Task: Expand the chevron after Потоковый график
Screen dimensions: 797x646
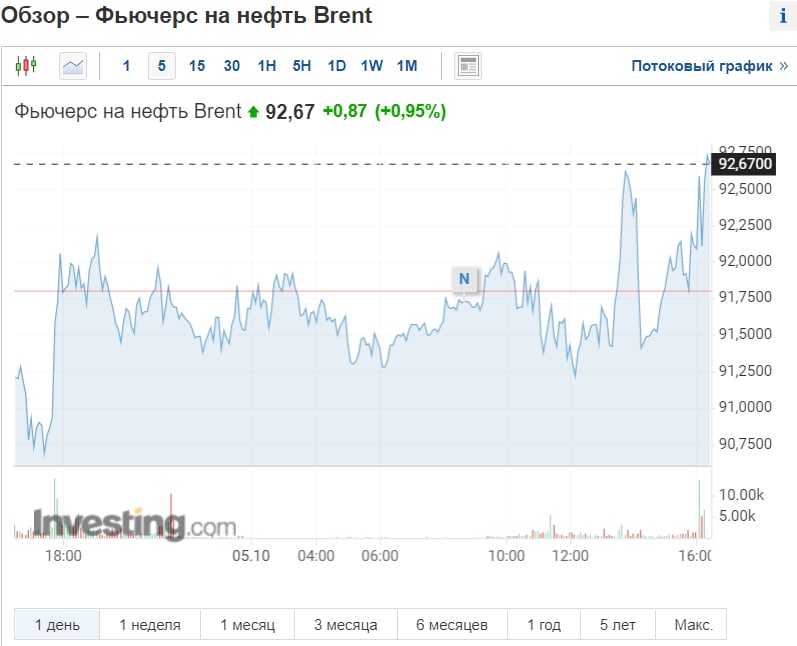Action: (783, 66)
